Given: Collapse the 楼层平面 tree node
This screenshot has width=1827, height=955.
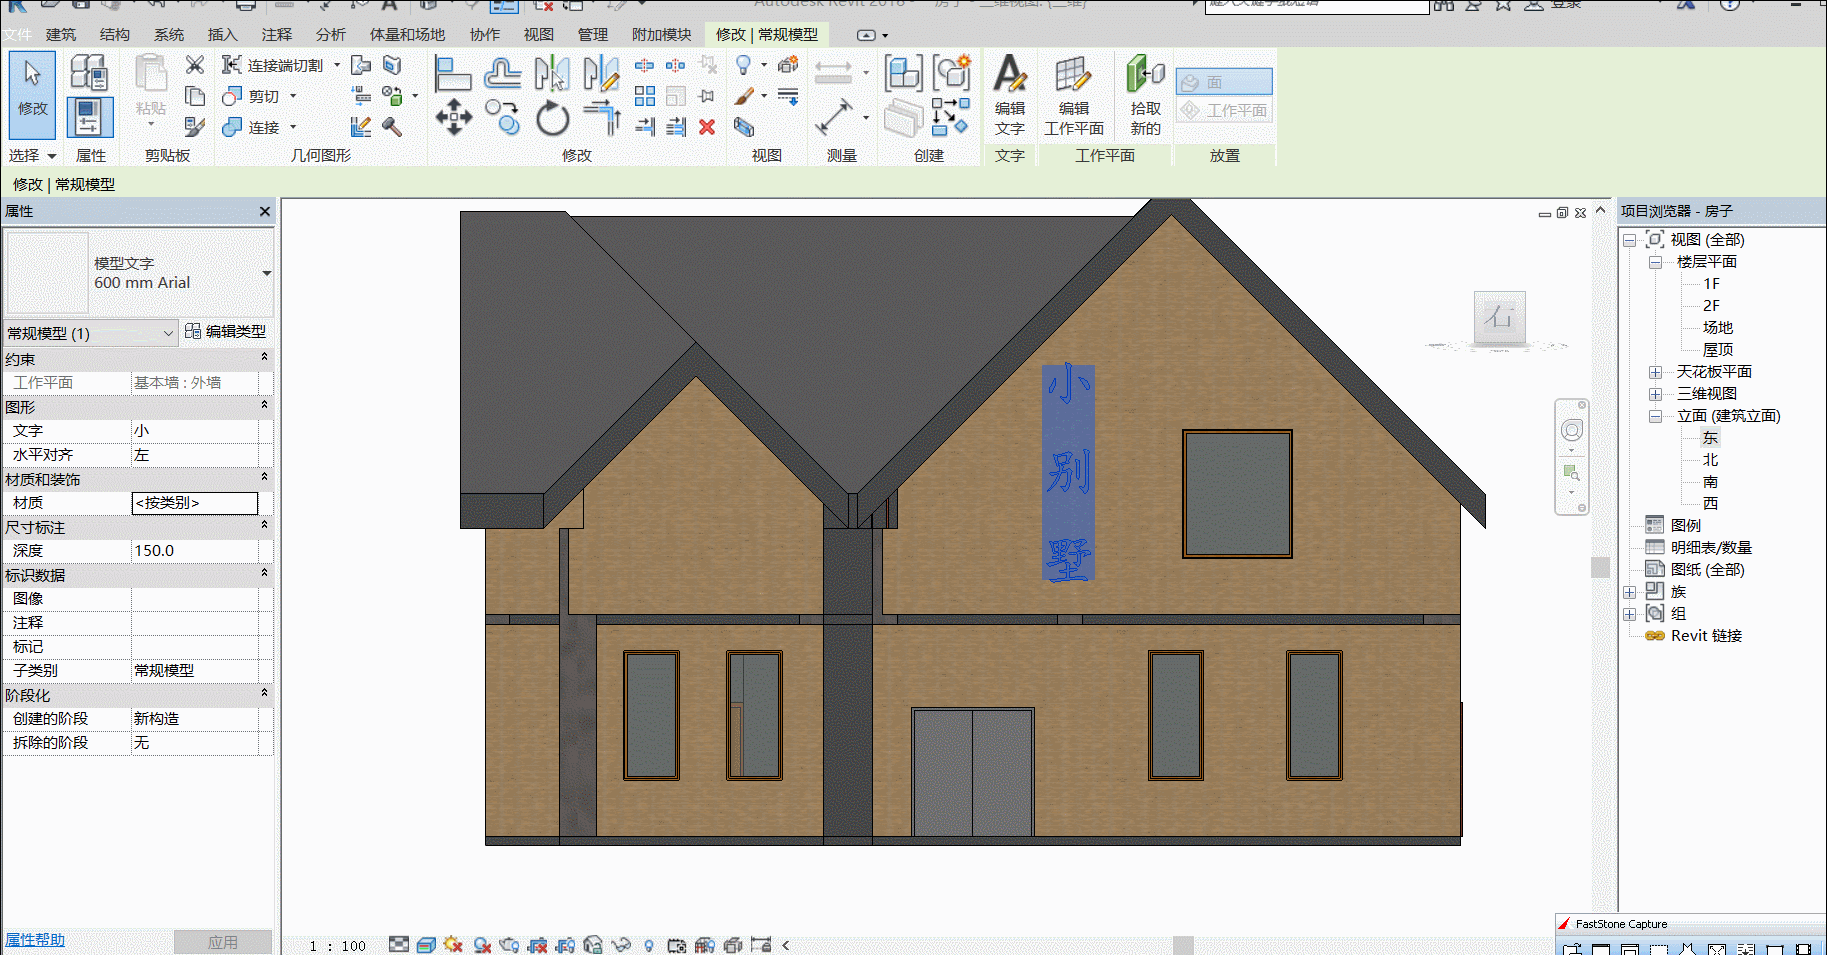Looking at the screenshot, I should tap(1655, 262).
